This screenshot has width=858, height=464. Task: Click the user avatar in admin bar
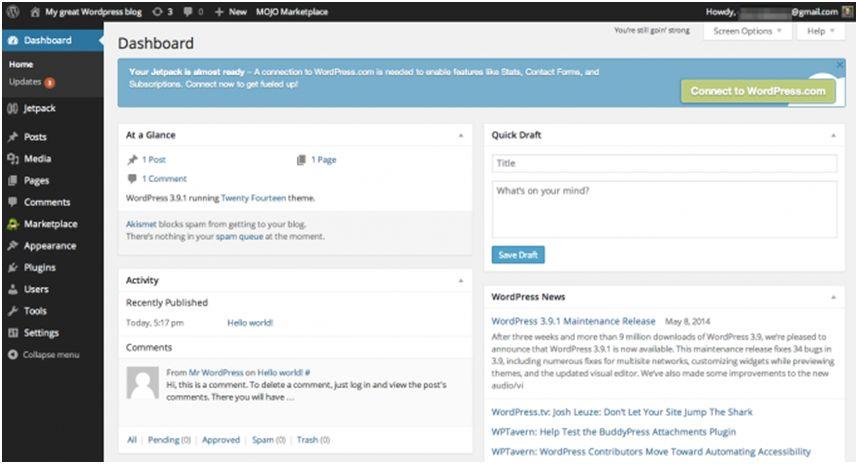[848, 11]
